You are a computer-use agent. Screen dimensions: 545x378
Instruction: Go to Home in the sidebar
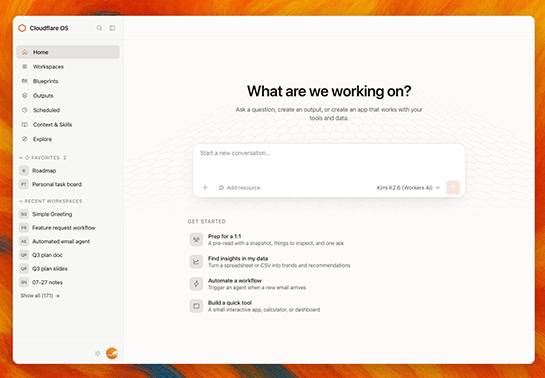point(68,52)
